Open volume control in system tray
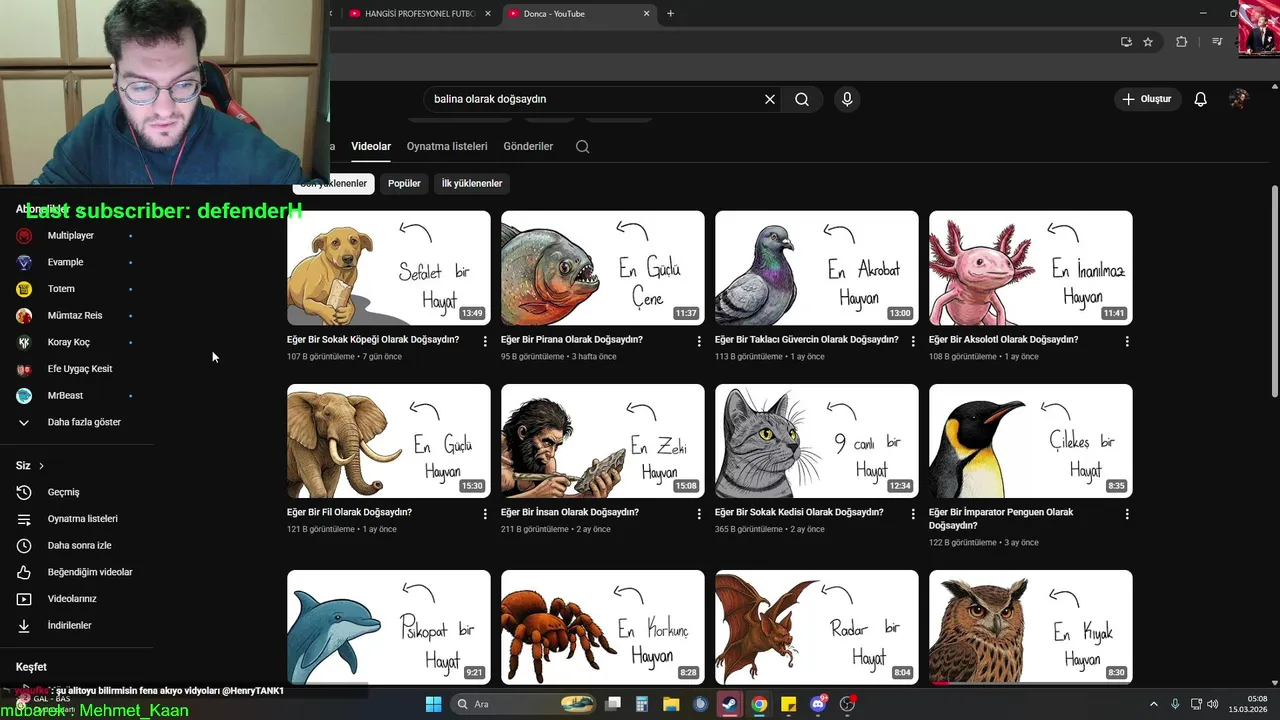Screen dimensions: 1280x720 (1211, 704)
